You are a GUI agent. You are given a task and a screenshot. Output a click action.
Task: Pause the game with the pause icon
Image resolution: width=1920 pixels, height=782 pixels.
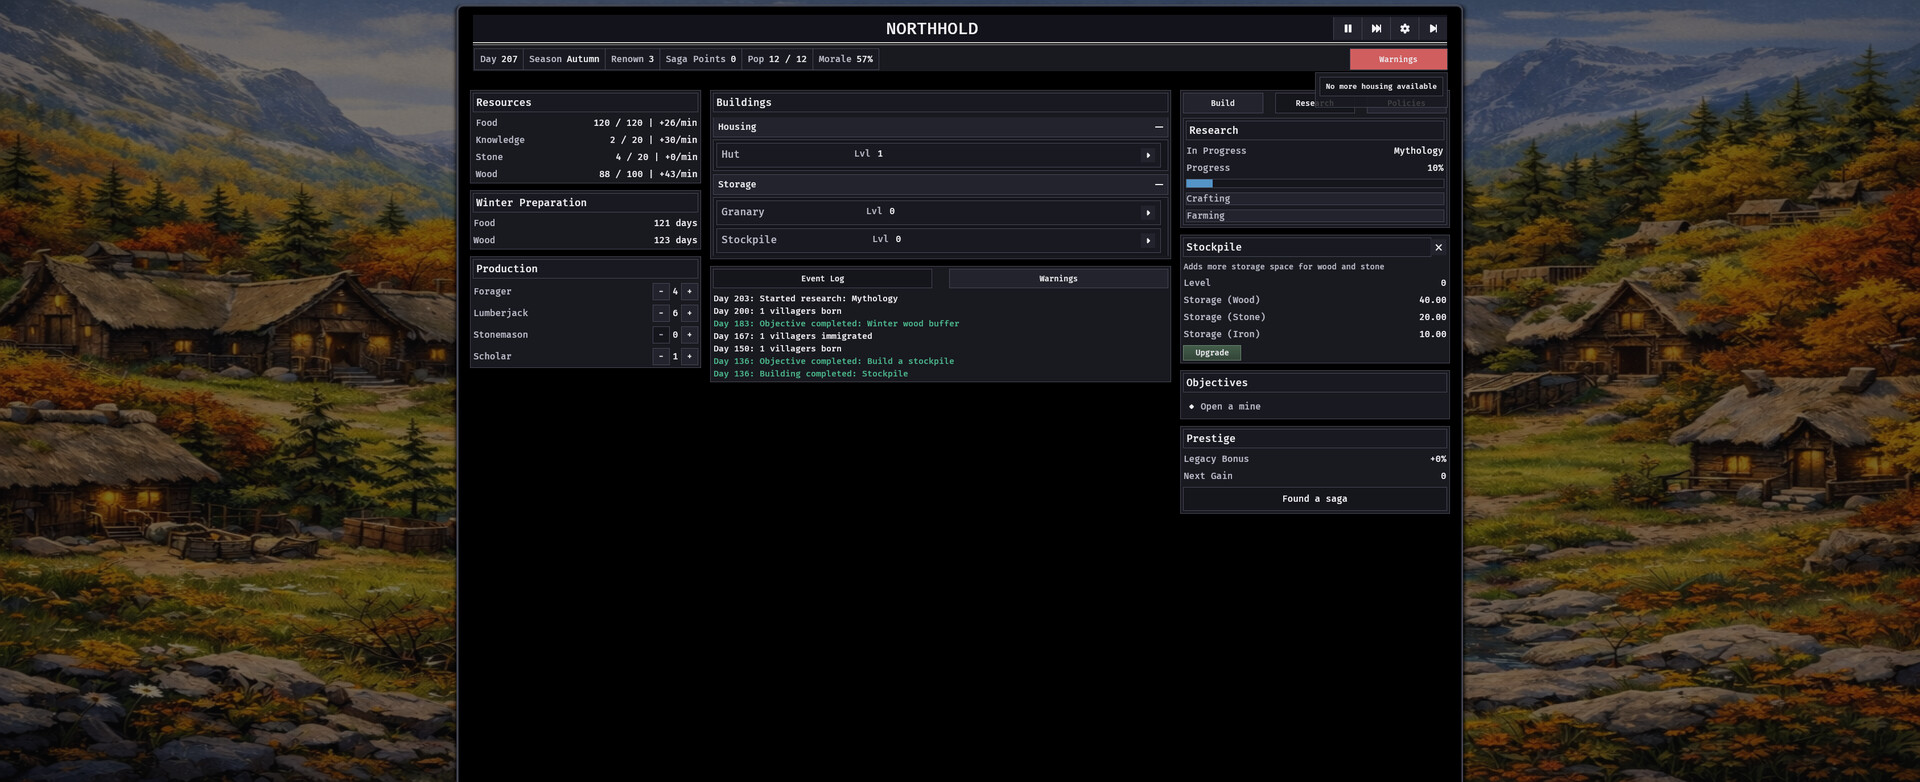(1347, 29)
